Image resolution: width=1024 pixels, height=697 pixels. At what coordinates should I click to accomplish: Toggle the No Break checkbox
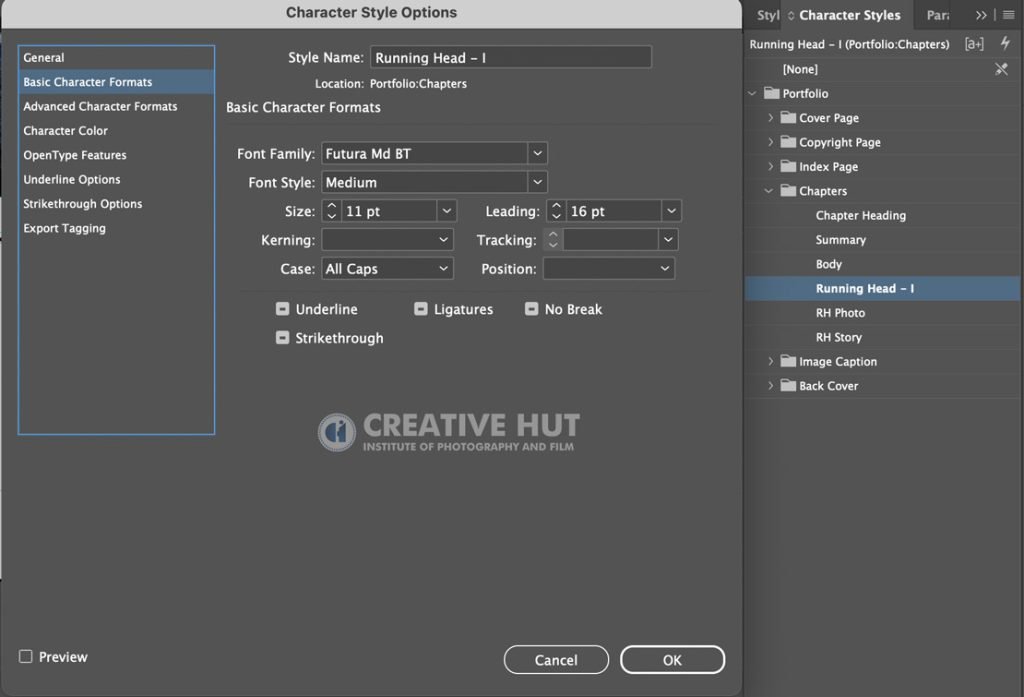pyautogui.click(x=532, y=309)
